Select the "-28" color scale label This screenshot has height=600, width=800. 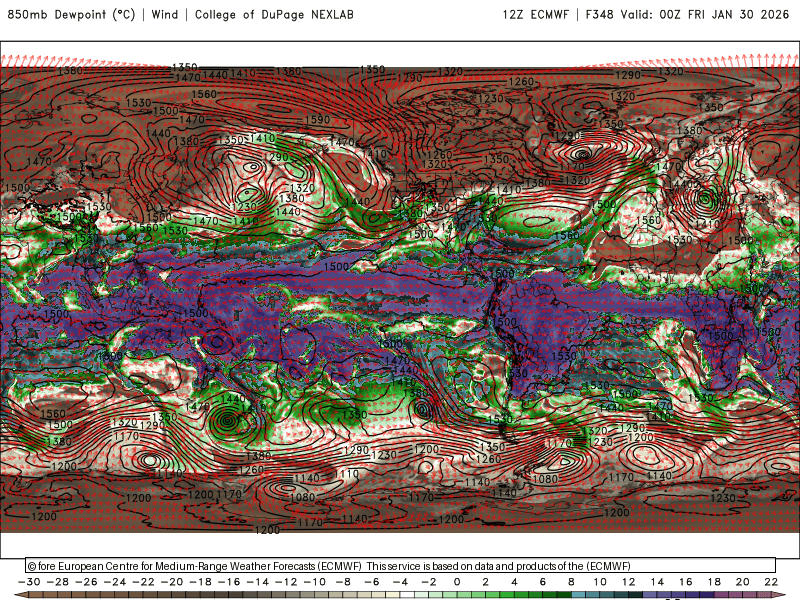pyautogui.click(x=58, y=582)
